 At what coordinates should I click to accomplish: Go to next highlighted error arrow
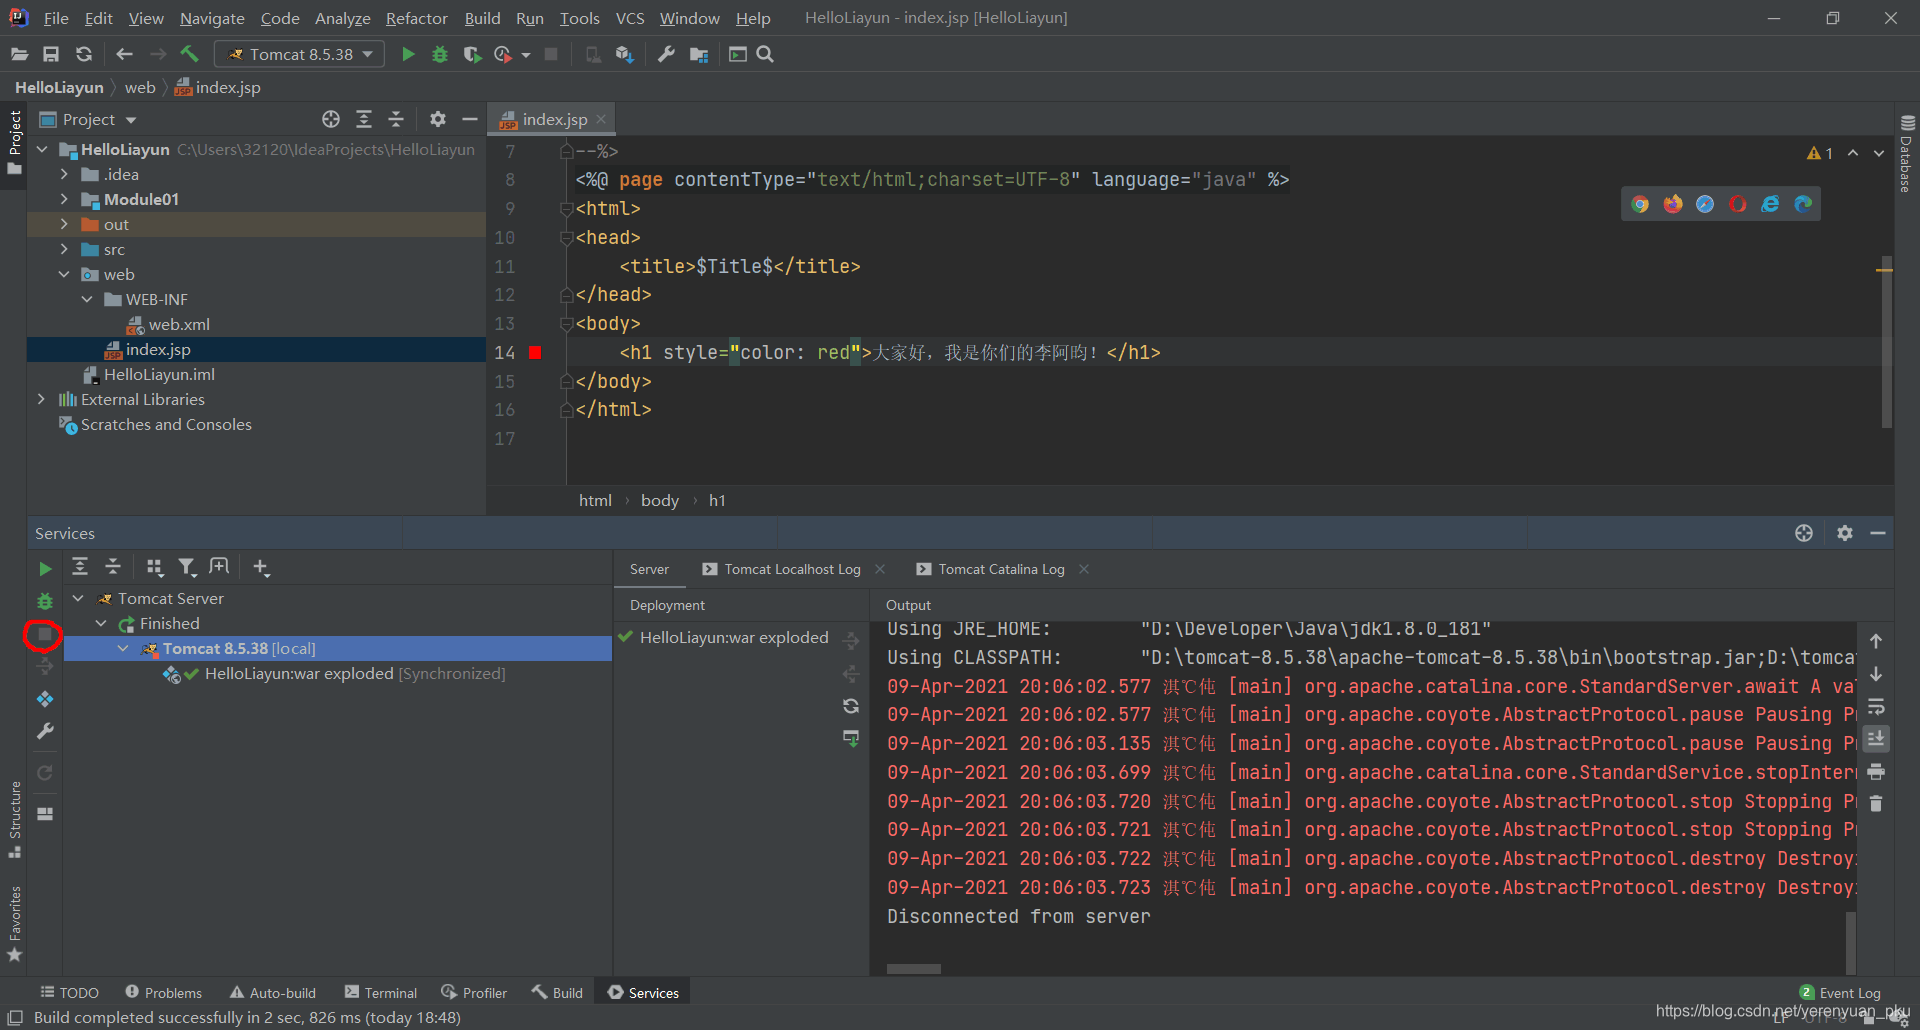click(x=1879, y=153)
